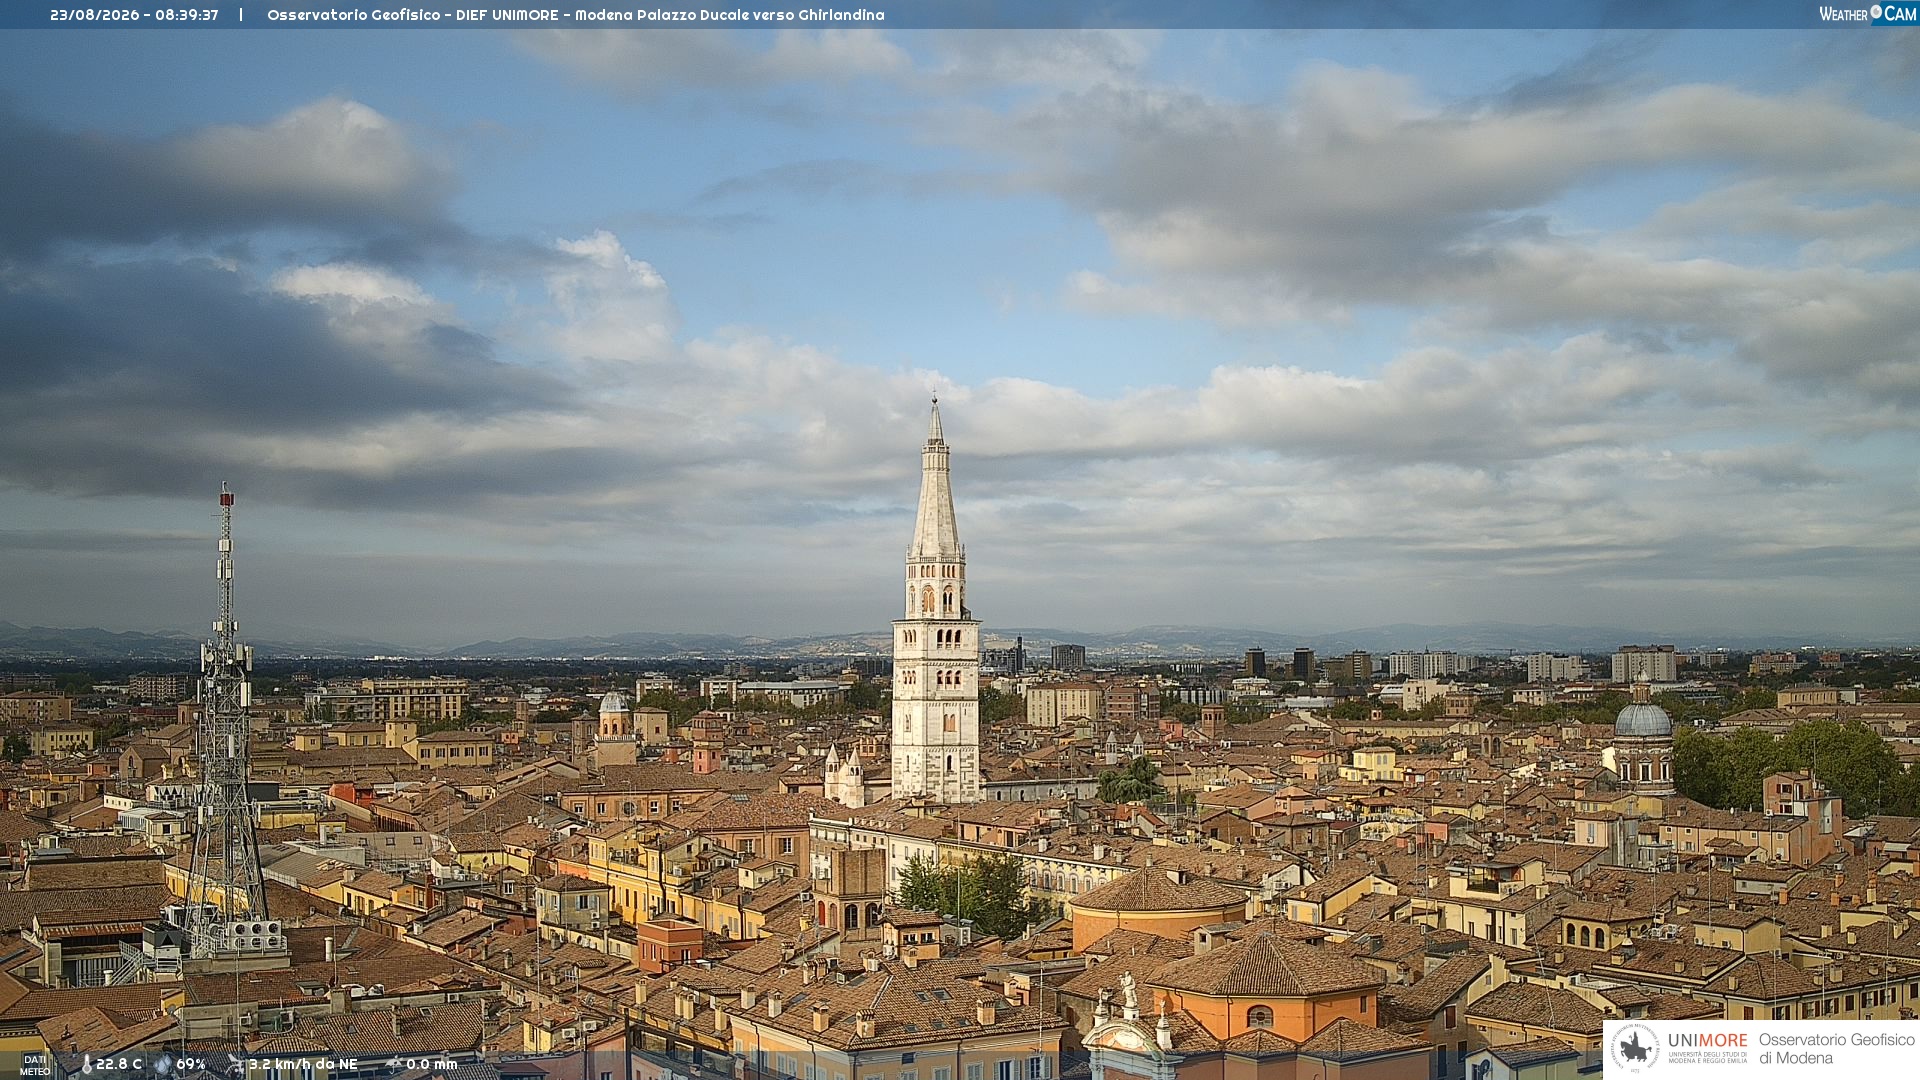Click the Ghirlandina tower white base
Screen dimensions: 1920x1080
click(936, 710)
